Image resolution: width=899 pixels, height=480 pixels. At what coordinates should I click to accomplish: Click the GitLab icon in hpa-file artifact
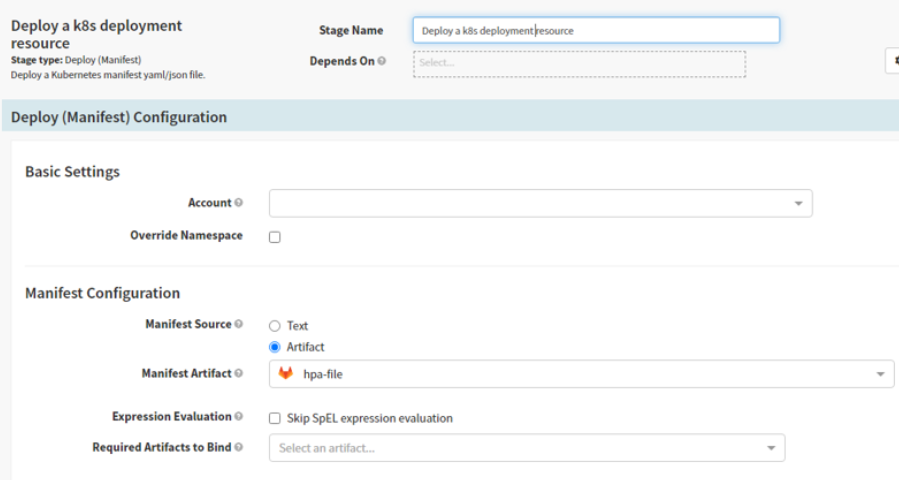286,374
